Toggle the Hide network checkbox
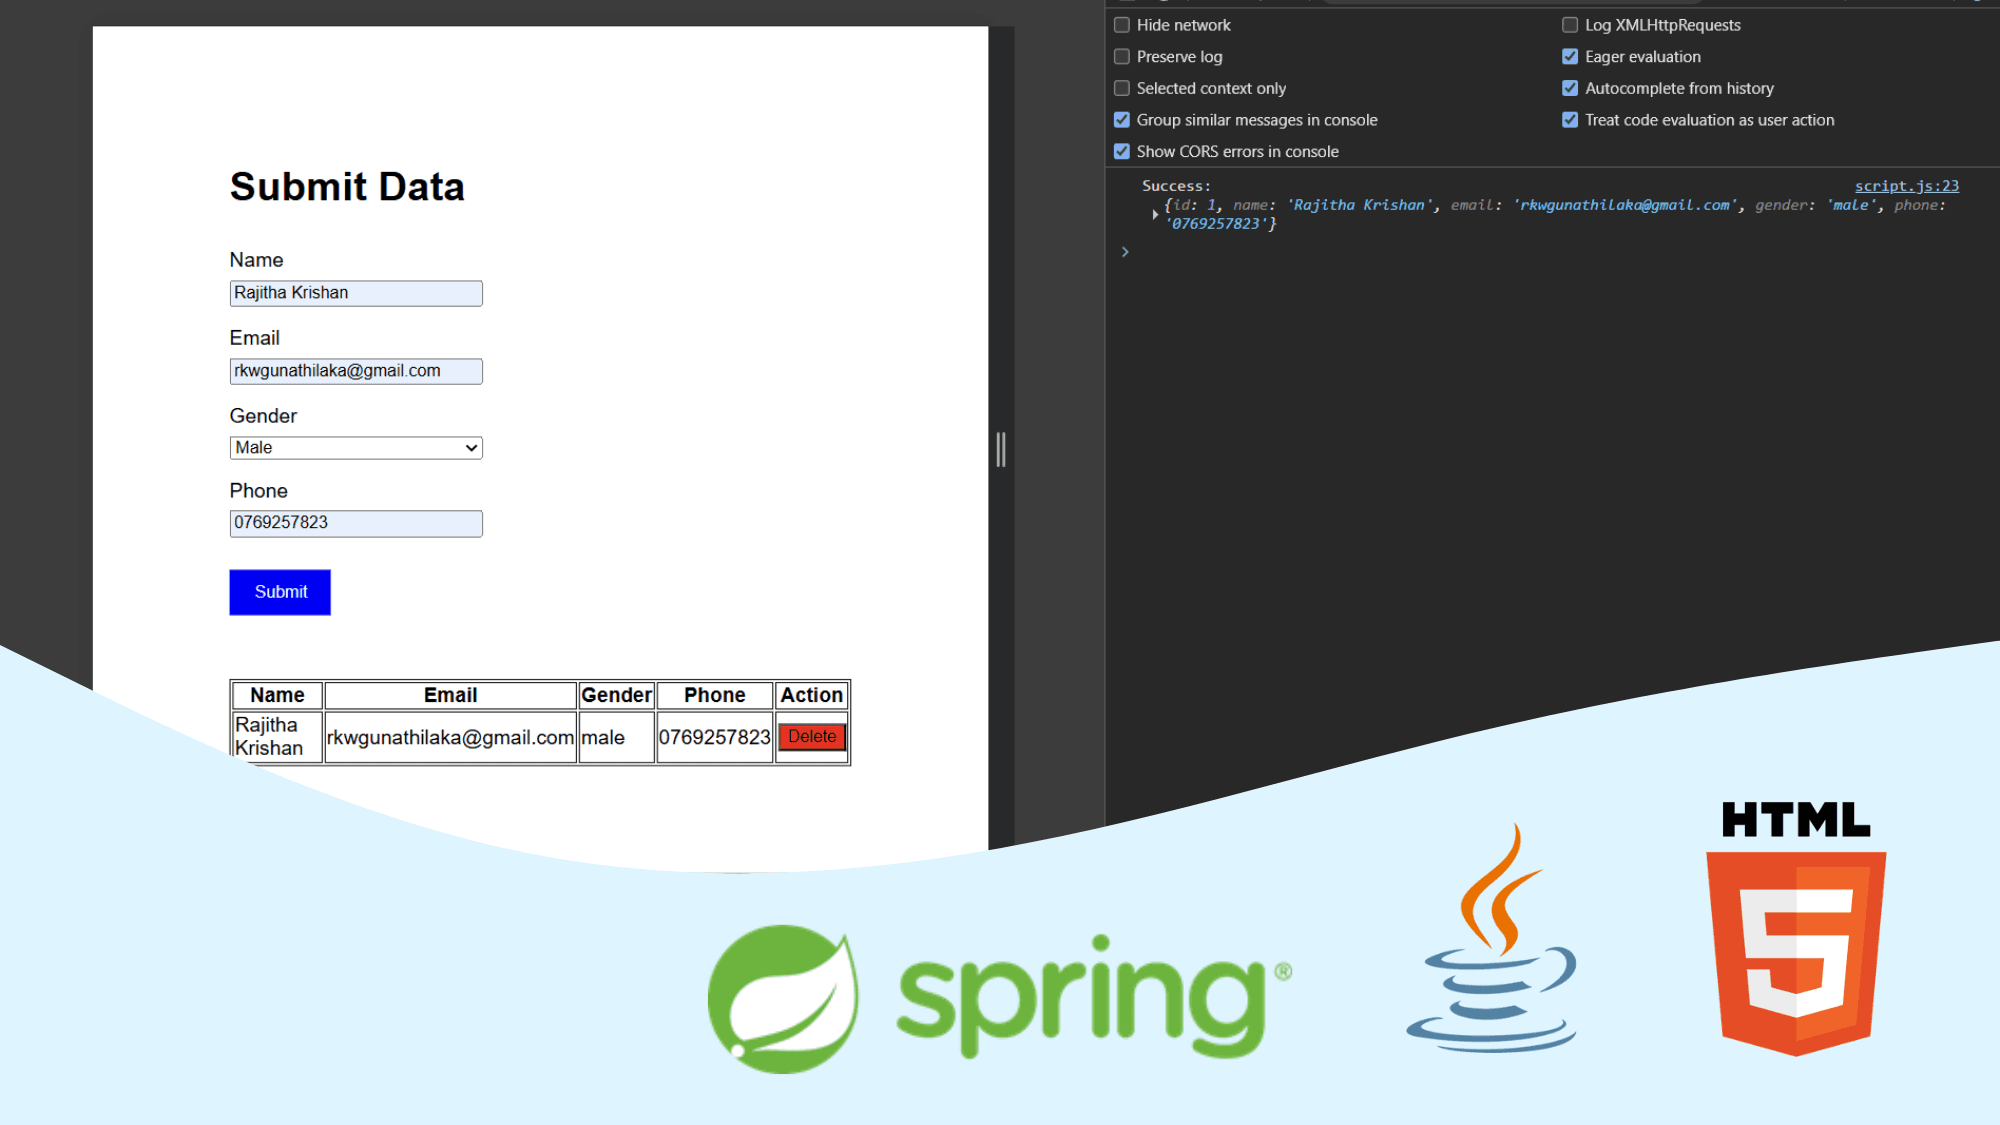 click(x=1122, y=25)
